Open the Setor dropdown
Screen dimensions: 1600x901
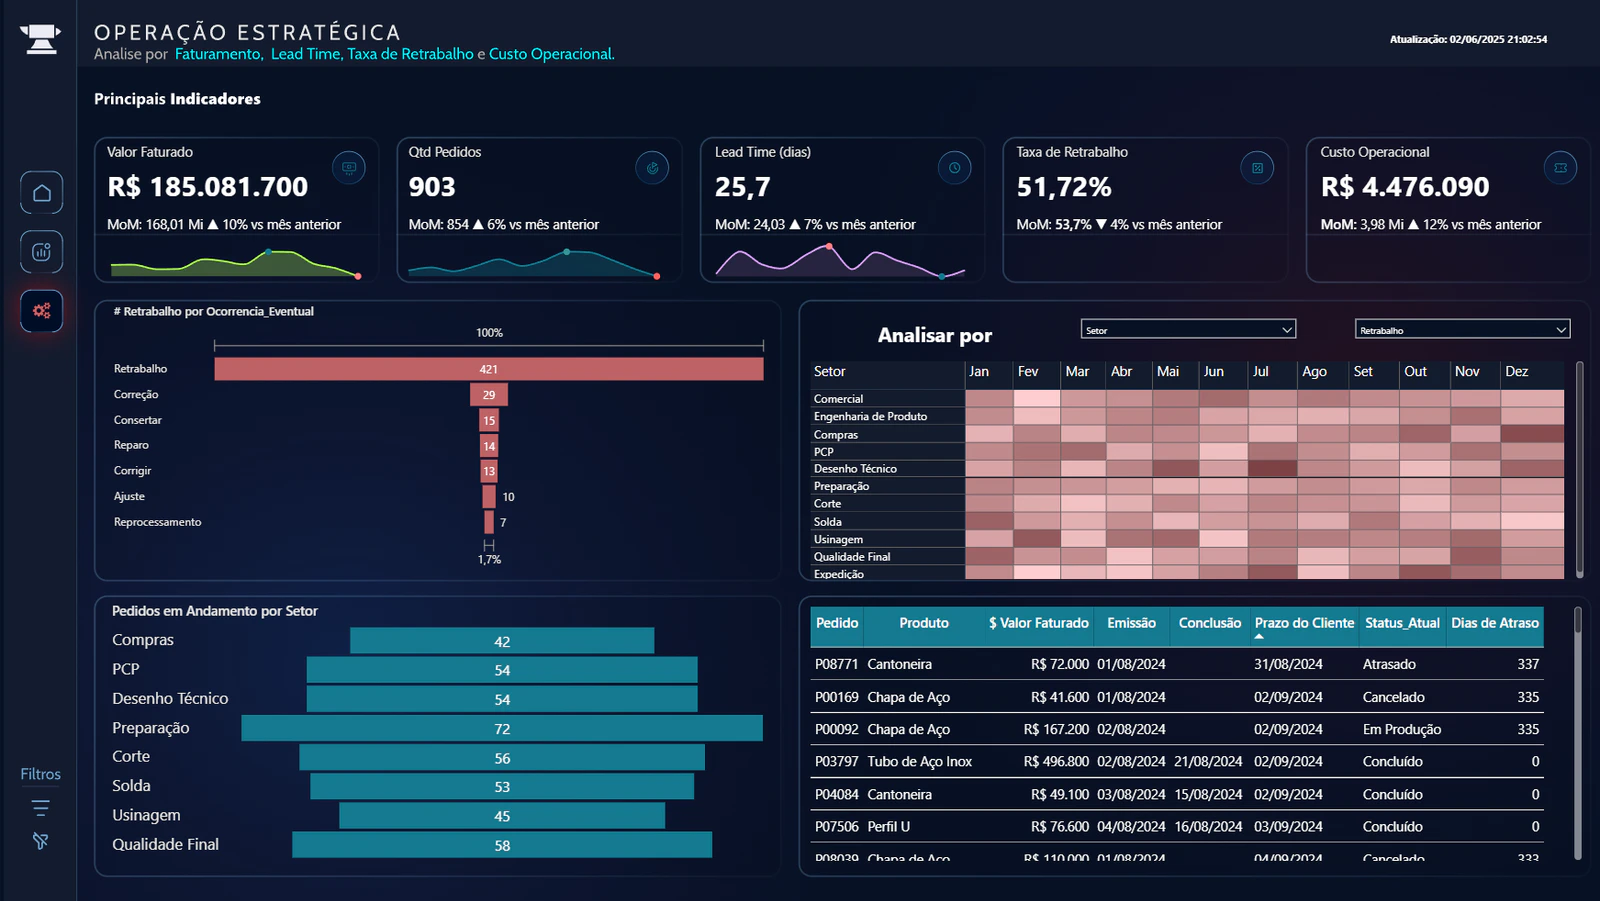pyautogui.click(x=1189, y=329)
